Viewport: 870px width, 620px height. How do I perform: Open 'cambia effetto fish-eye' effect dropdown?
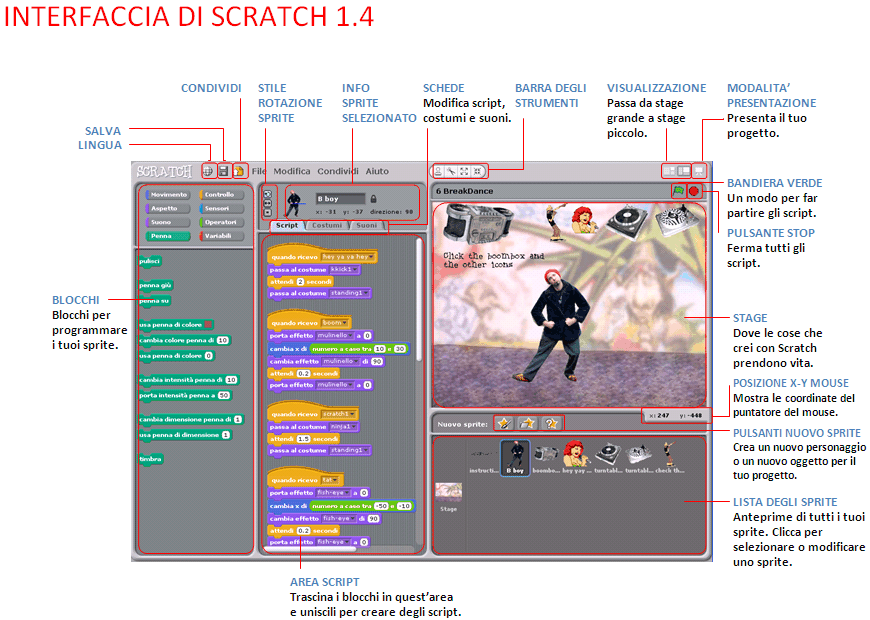339,518
